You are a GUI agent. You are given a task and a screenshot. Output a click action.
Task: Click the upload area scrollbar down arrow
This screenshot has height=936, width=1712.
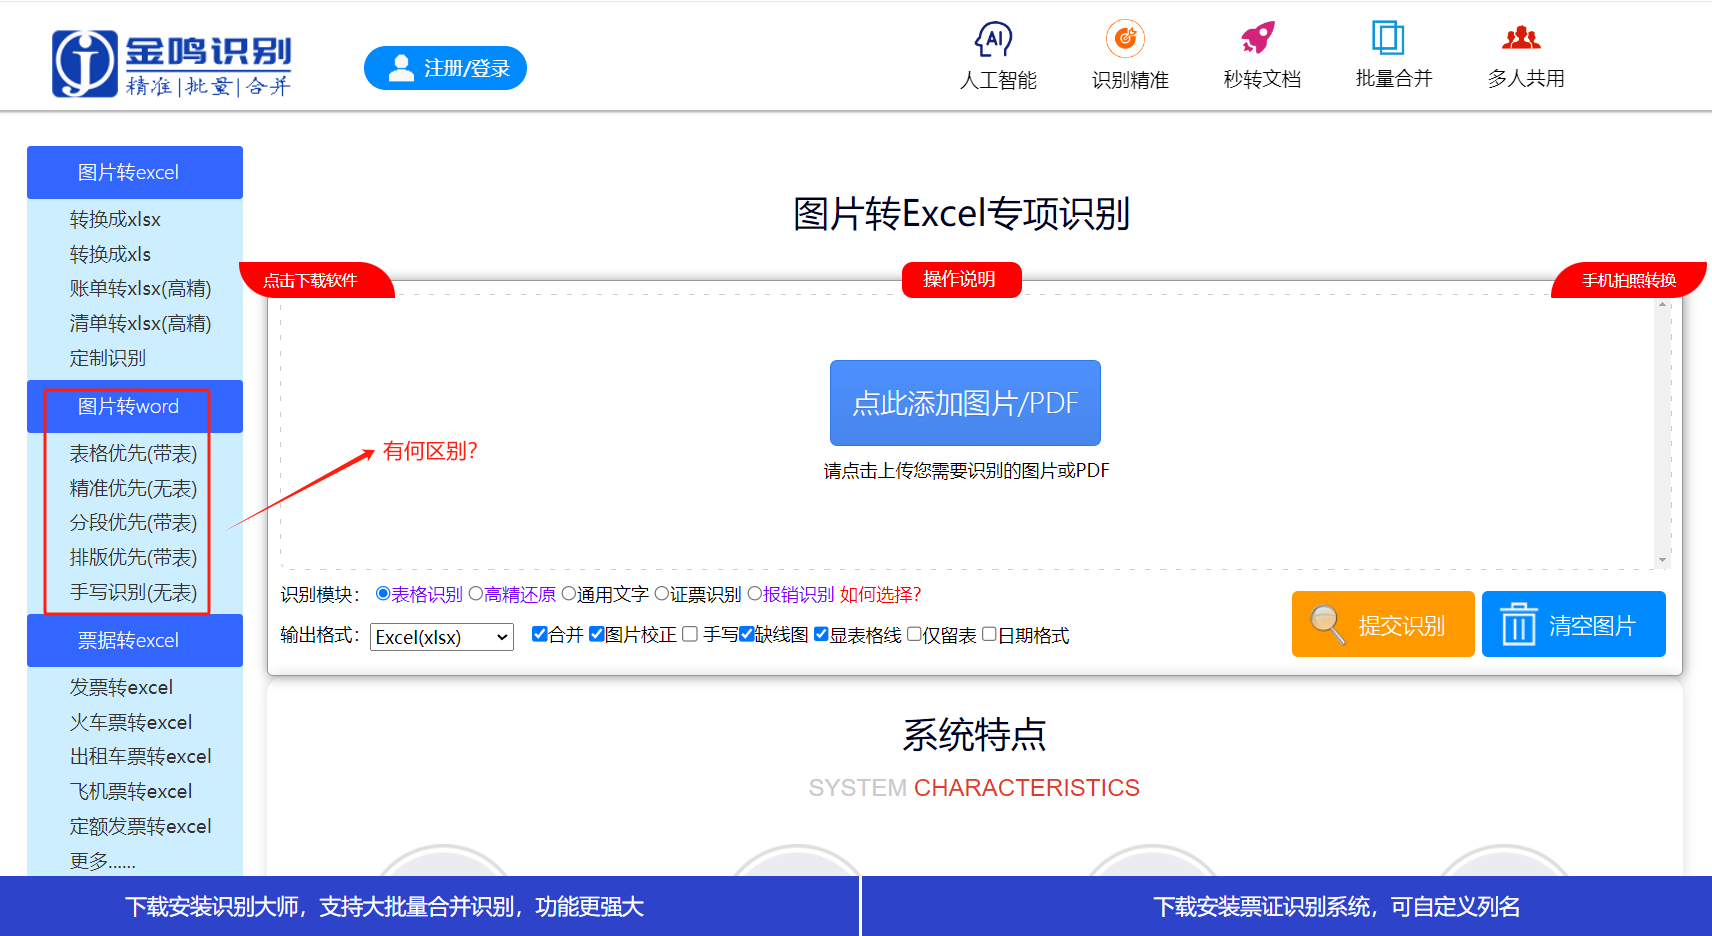tap(1663, 561)
